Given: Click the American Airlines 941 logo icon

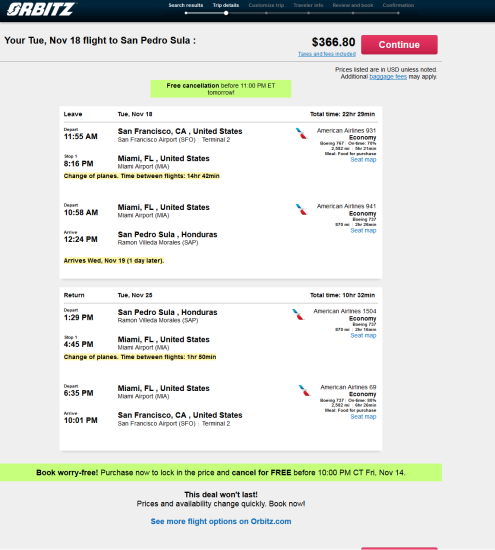Looking at the screenshot, I should coord(301,209).
